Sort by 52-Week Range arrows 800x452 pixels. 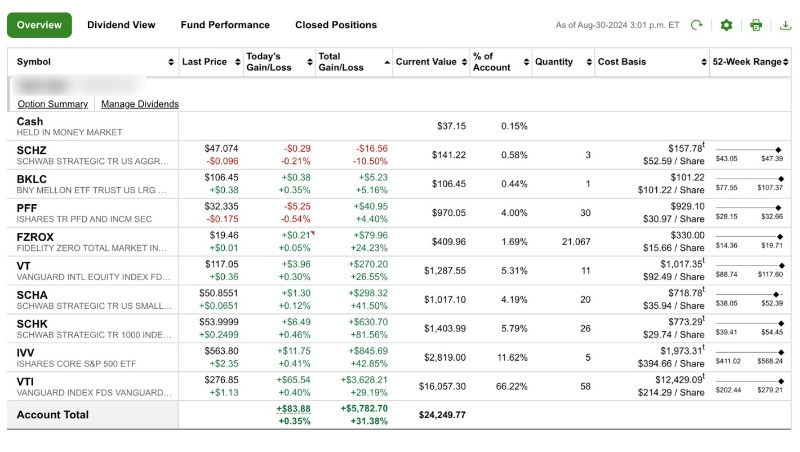[x=787, y=62]
